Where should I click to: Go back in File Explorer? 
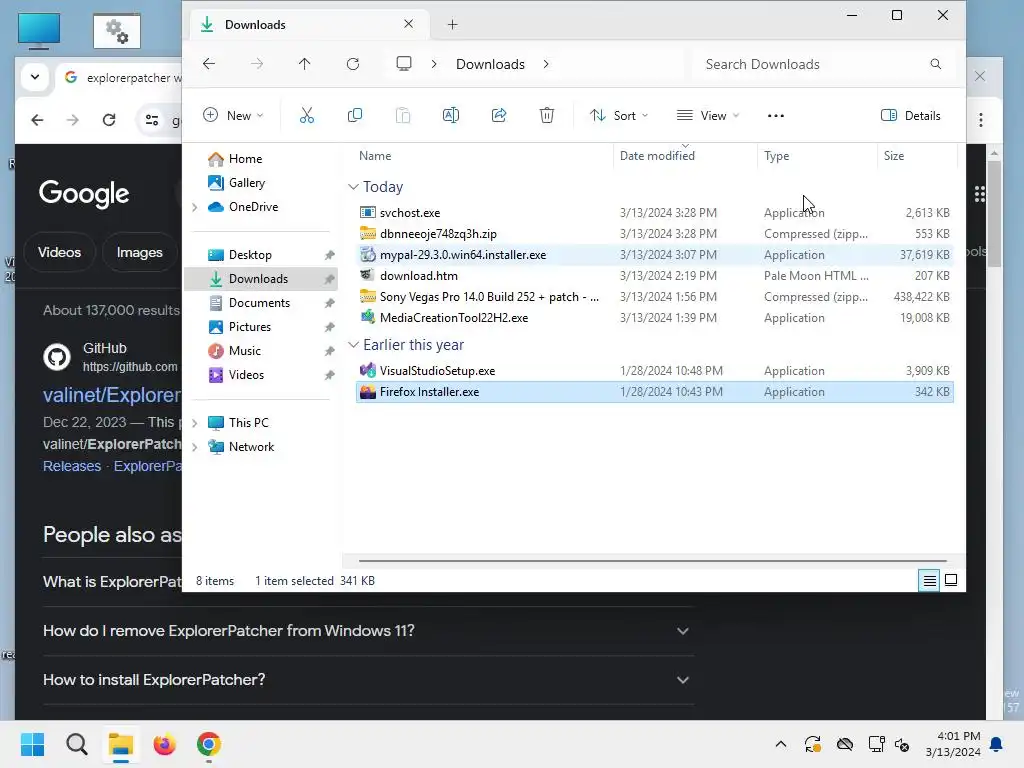coord(209,63)
